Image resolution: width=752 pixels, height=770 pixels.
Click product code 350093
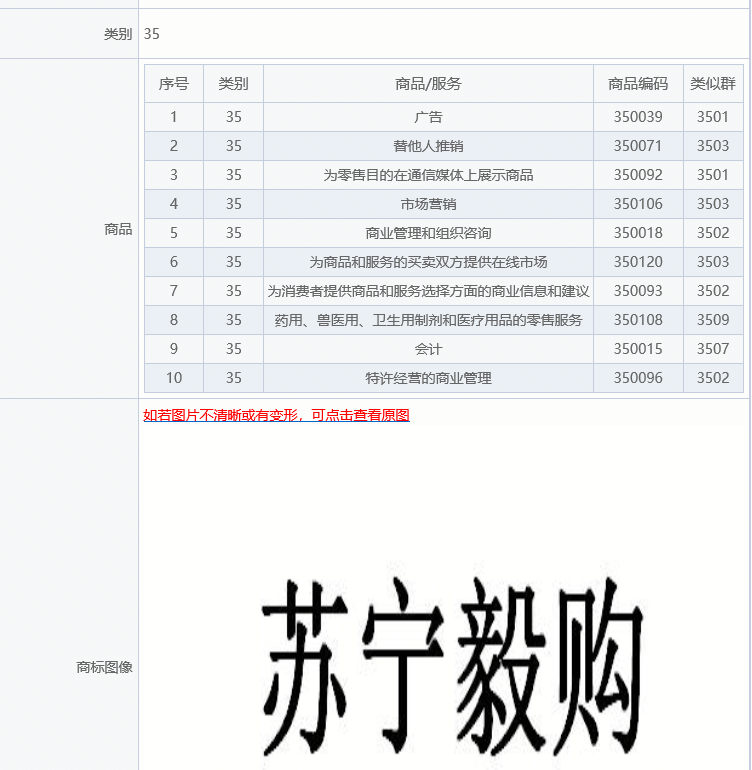click(x=638, y=291)
